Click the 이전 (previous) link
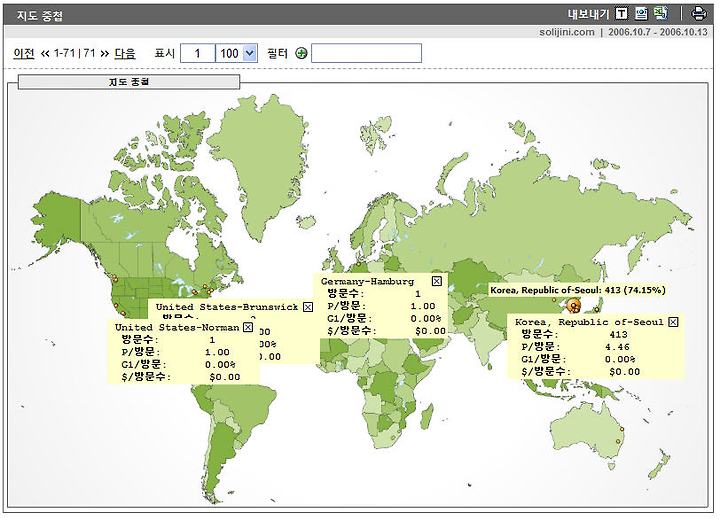720x520 pixels. [x=24, y=53]
